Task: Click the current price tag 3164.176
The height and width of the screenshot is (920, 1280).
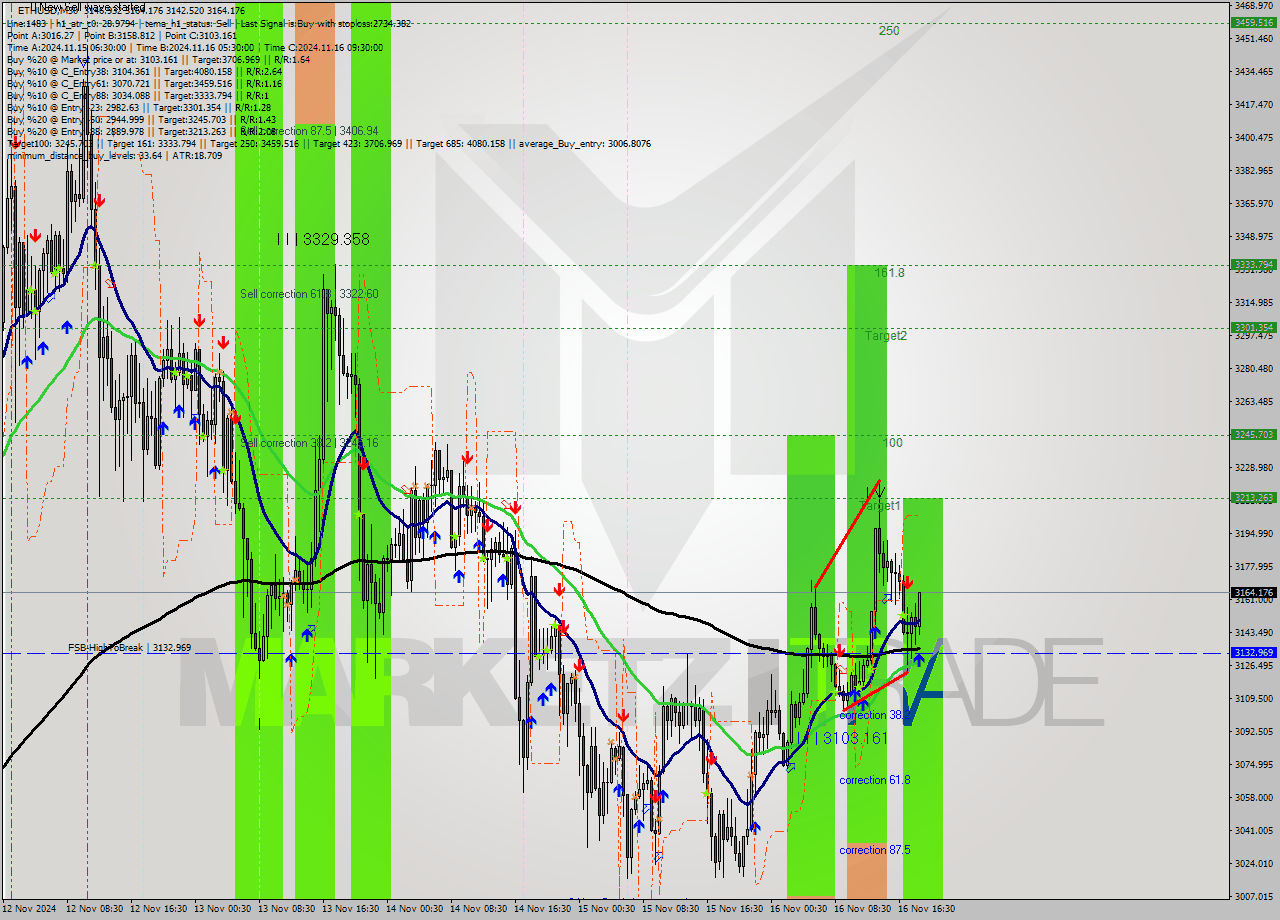Action: pyautogui.click(x=1253, y=593)
